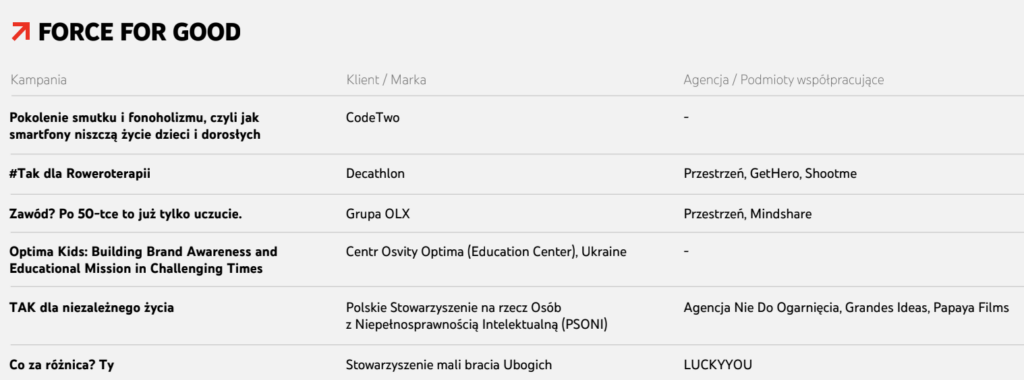Viewport: 1024px width, 380px height.
Task: Click Stowarzyszenie mali bracia Ubogich cell
Action: [x=449, y=365]
